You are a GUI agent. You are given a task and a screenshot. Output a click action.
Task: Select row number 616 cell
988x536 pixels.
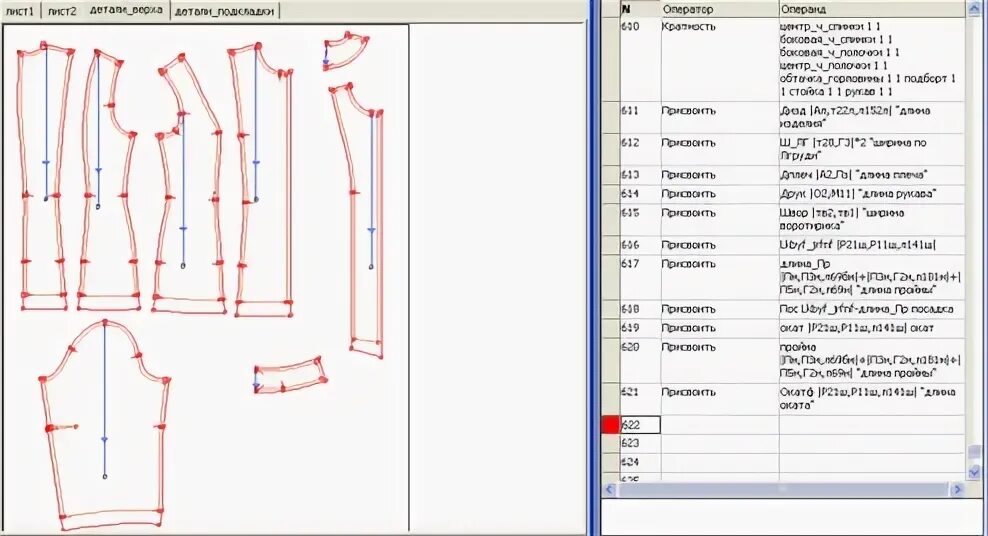pyautogui.click(x=640, y=245)
